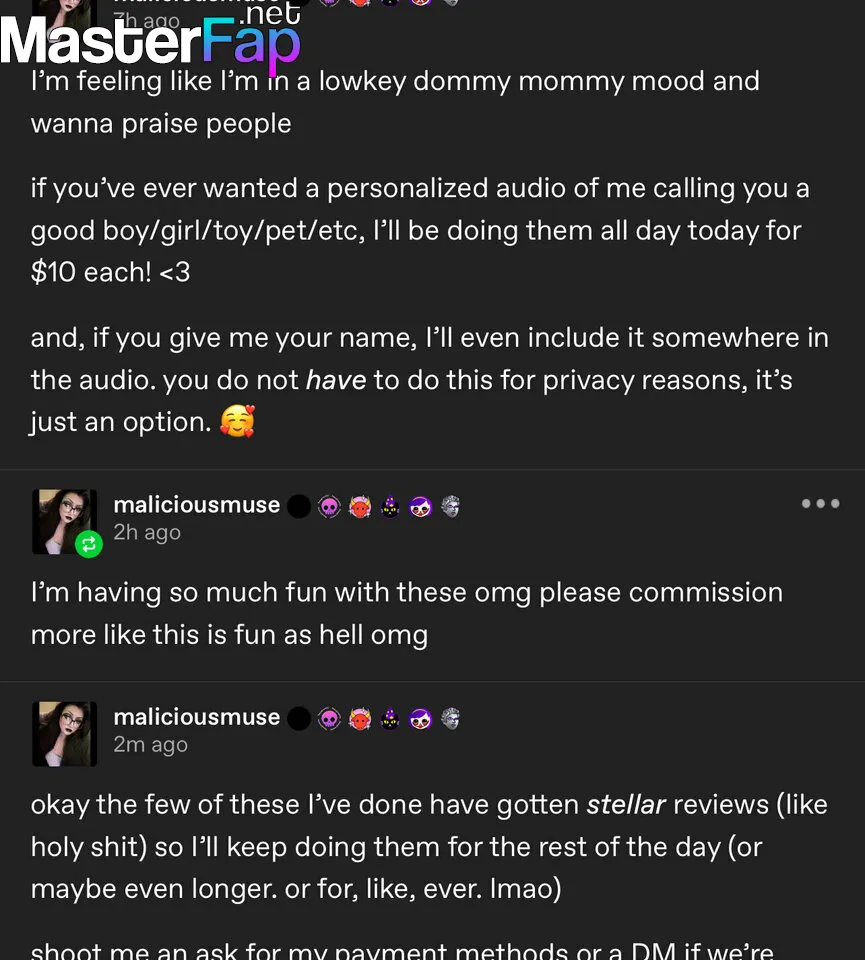Click the pink skull badge on 2h post
The width and height of the screenshot is (865, 960).
pos(329,507)
